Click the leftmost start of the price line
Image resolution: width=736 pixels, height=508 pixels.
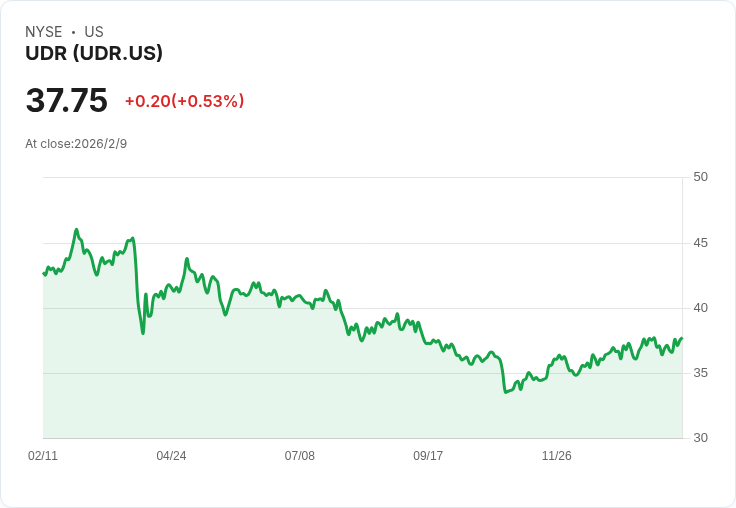pos(43,273)
